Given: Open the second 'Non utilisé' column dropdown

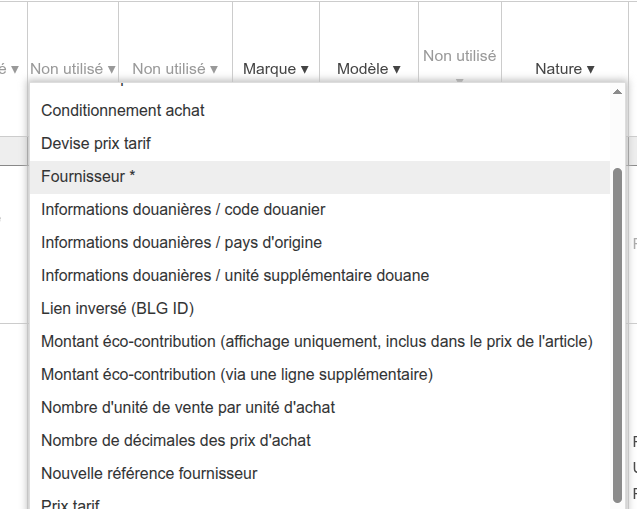Looking at the screenshot, I should (x=175, y=69).
